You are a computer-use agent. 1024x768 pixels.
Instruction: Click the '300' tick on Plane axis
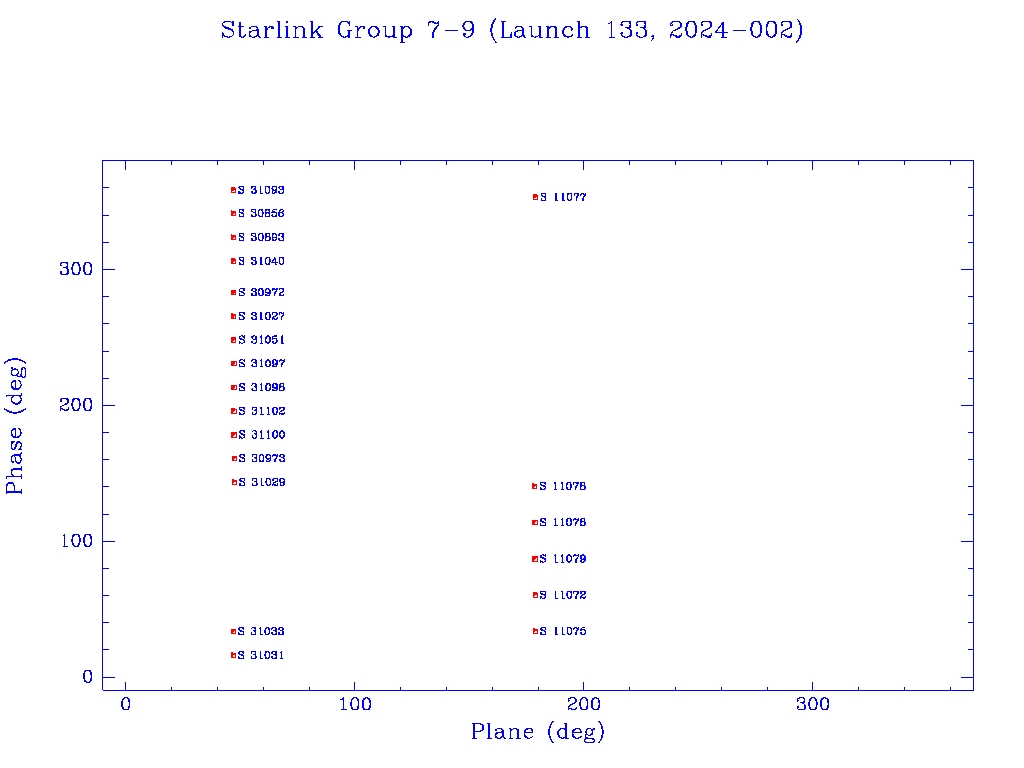812,704
